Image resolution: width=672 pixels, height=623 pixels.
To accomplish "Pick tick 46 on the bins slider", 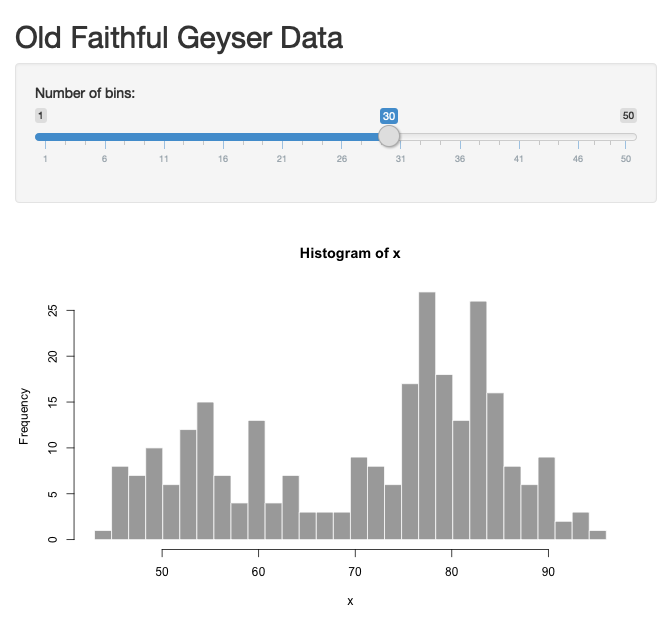I will coord(578,159).
